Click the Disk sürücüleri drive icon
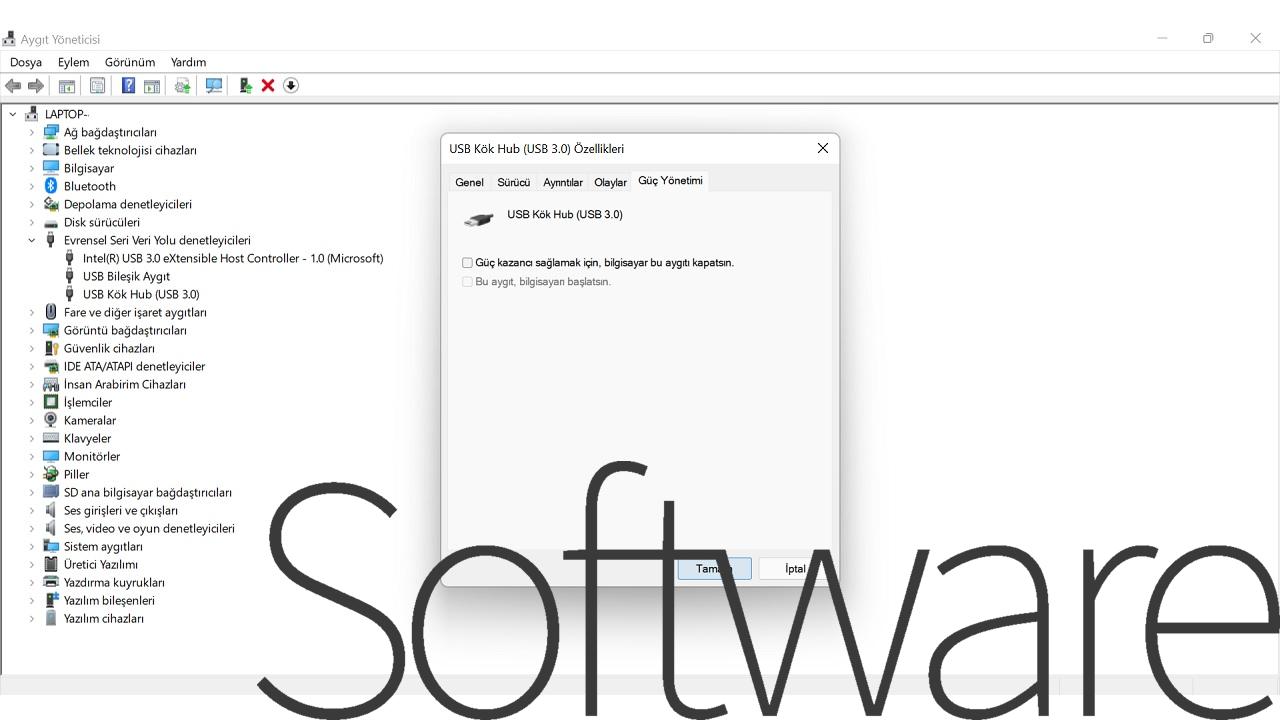Image resolution: width=1280 pixels, height=720 pixels. pos(51,222)
